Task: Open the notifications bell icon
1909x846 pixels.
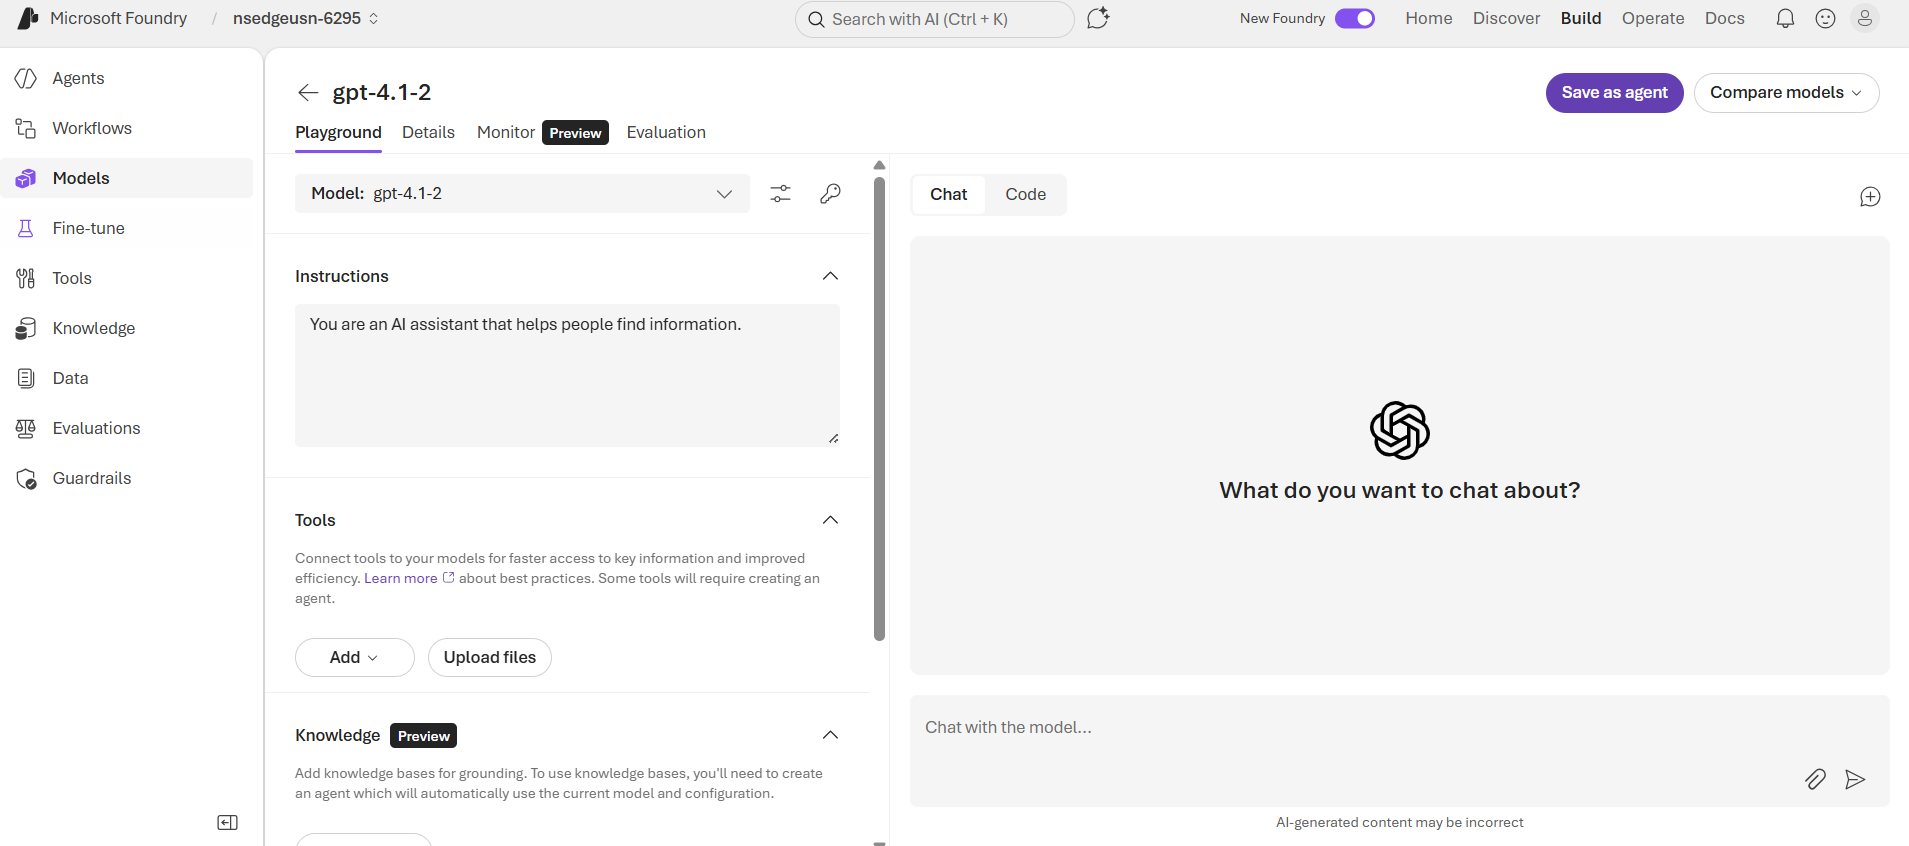Action: pyautogui.click(x=1785, y=18)
